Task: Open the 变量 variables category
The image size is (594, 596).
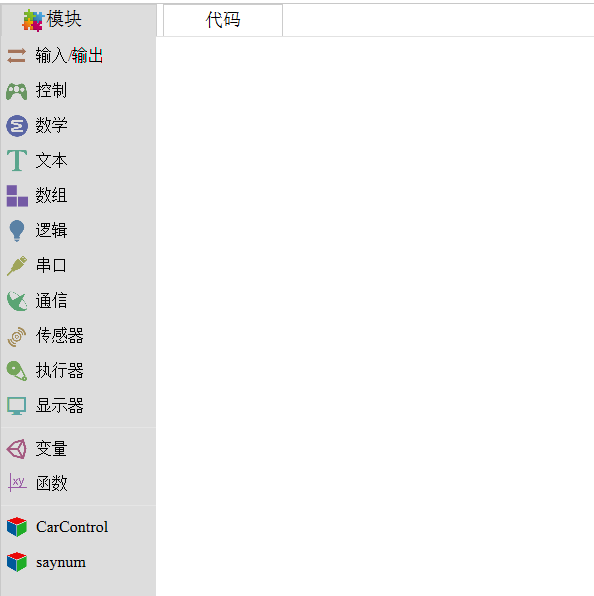Action: pyautogui.click(x=78, y=449)
